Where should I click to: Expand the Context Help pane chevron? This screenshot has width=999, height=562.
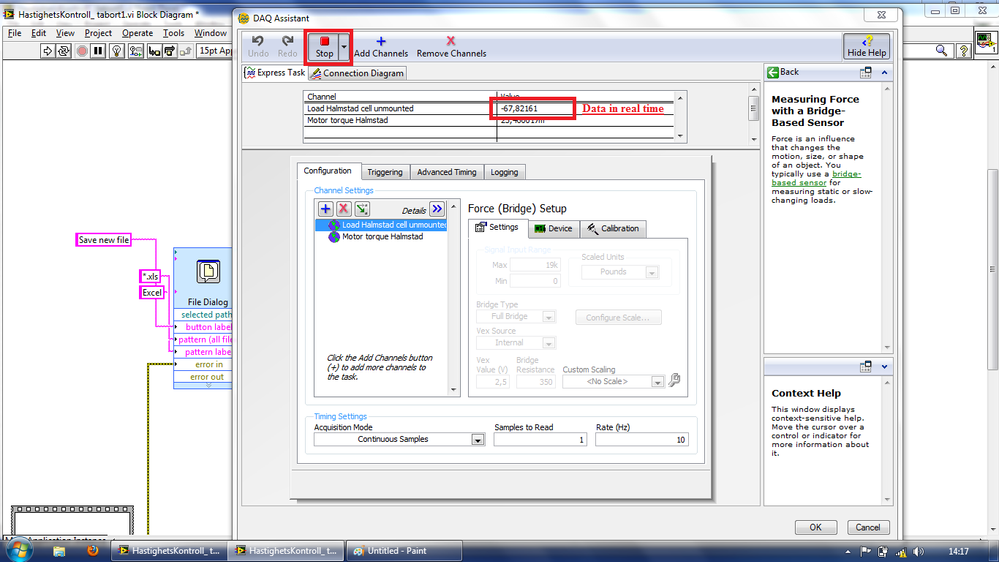tap(884, 366)
